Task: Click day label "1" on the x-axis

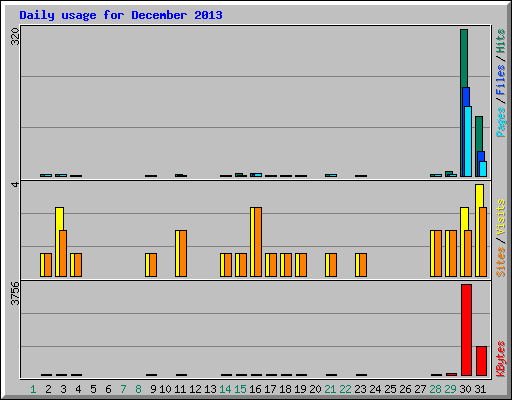Action: coord(33,389)
